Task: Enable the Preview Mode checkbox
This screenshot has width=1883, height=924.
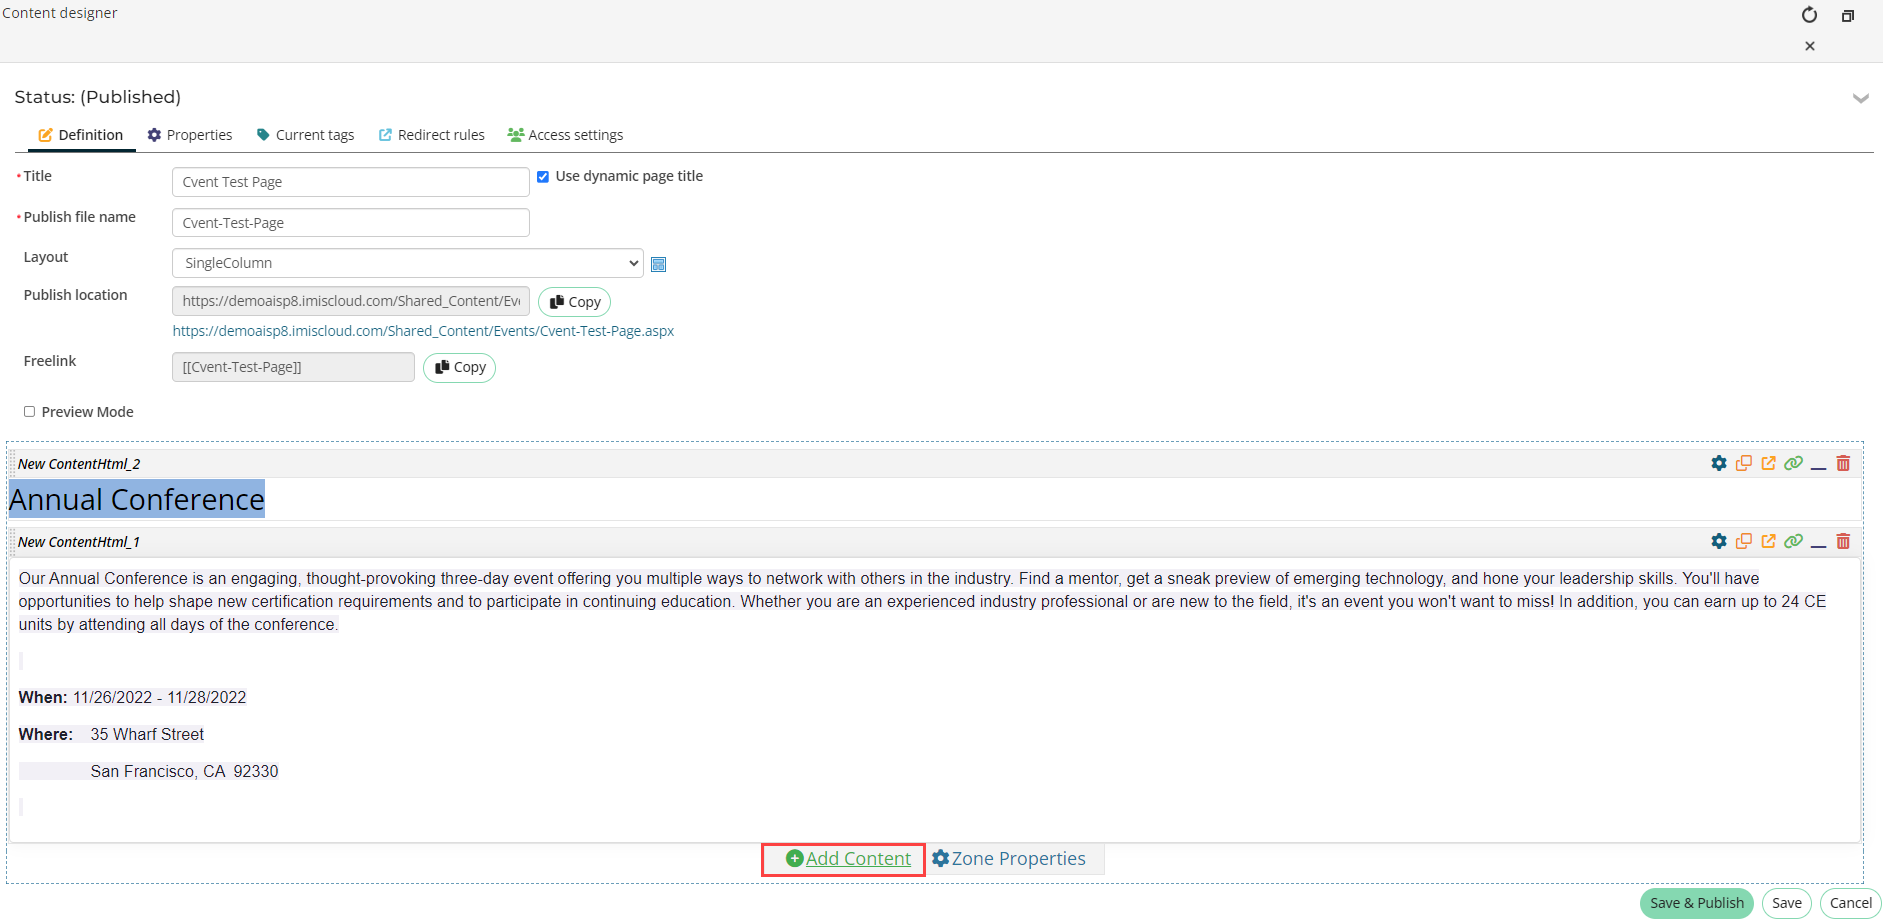Action: 30,412
